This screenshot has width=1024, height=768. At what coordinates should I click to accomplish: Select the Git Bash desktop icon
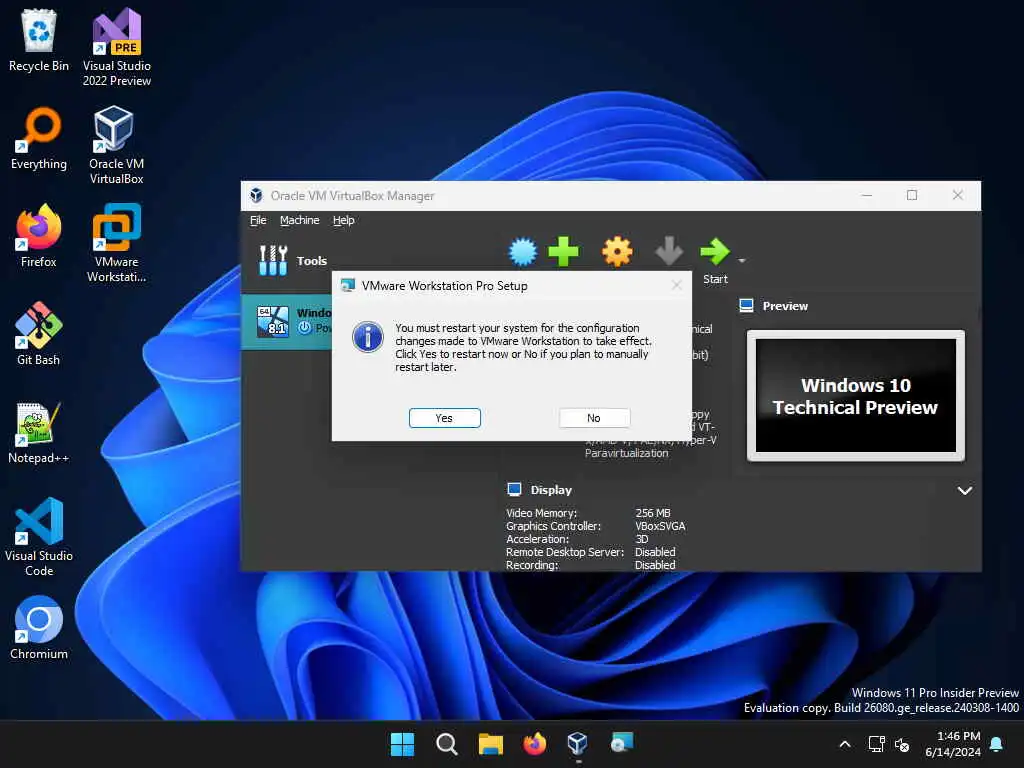39,333
